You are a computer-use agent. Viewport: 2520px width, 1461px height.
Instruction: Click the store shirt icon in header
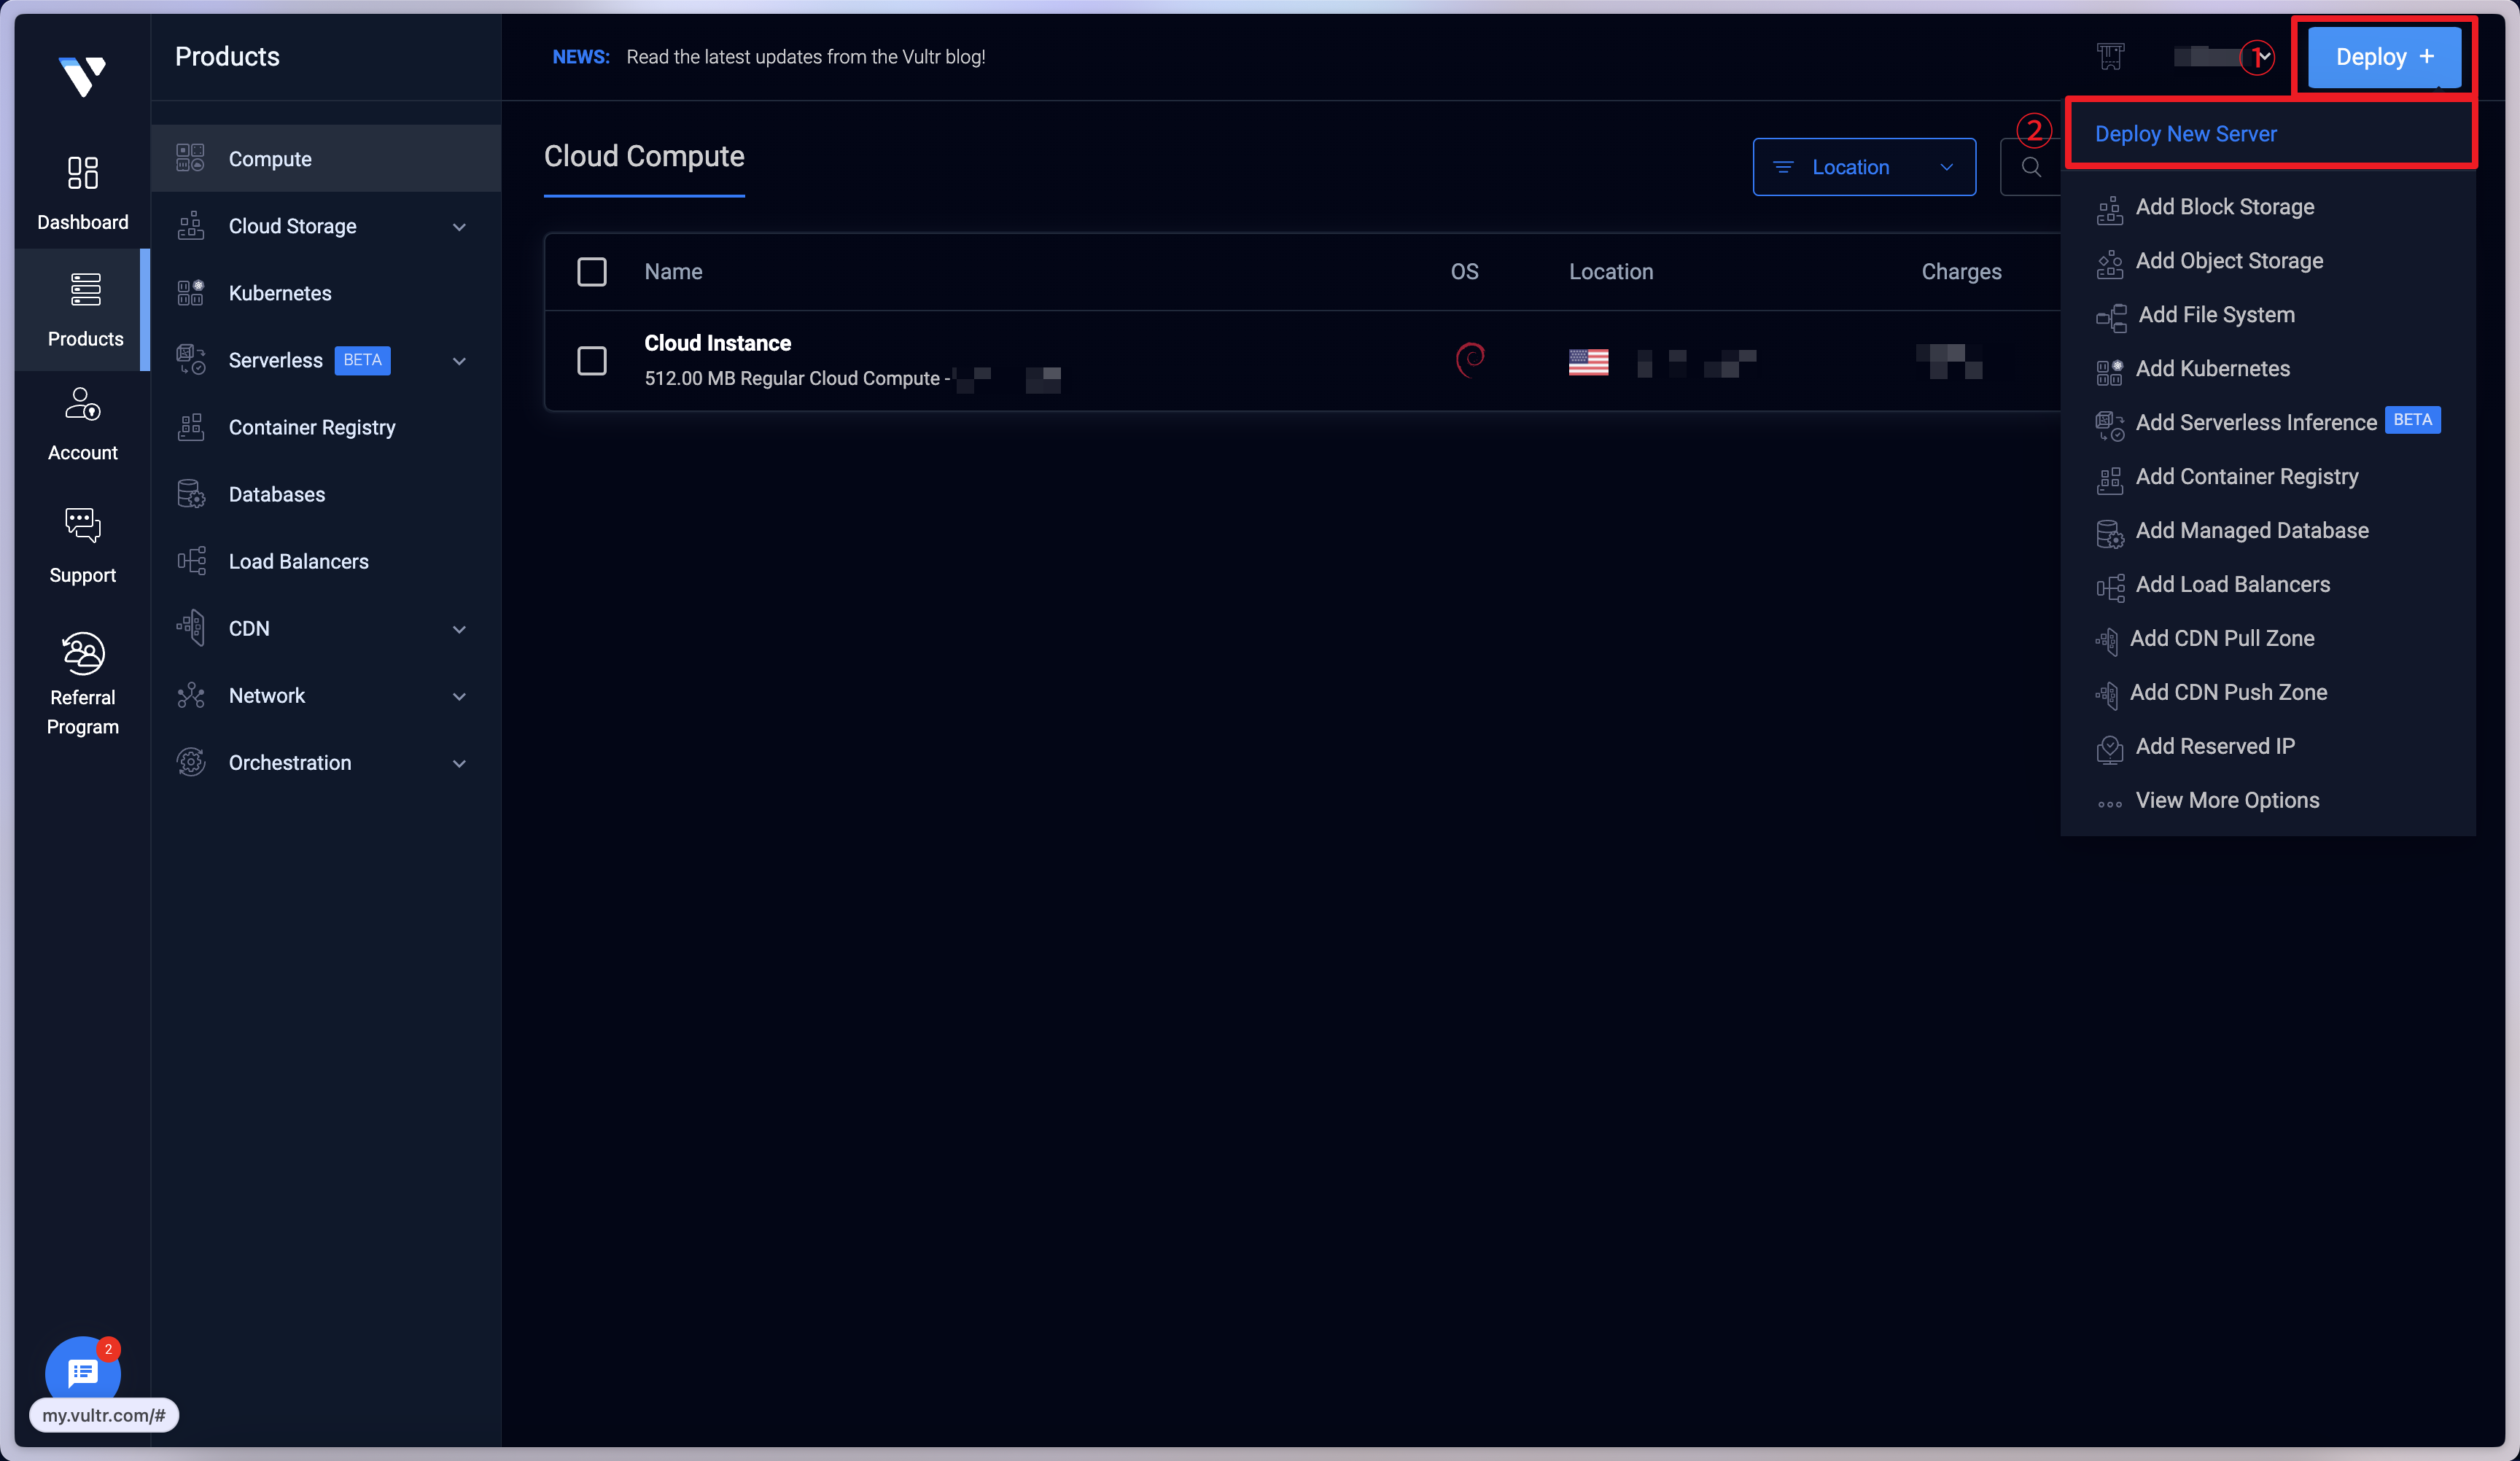coord(2110,57)
